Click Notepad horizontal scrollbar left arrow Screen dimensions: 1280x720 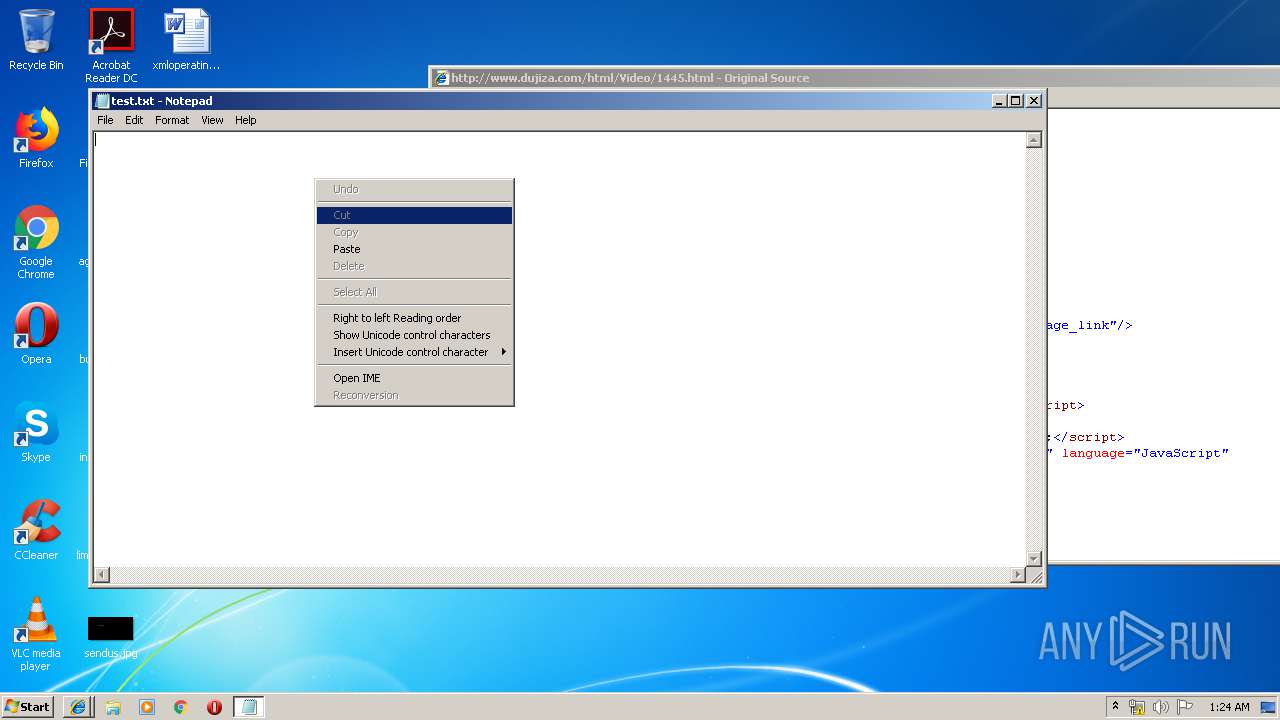coord(101,575)
